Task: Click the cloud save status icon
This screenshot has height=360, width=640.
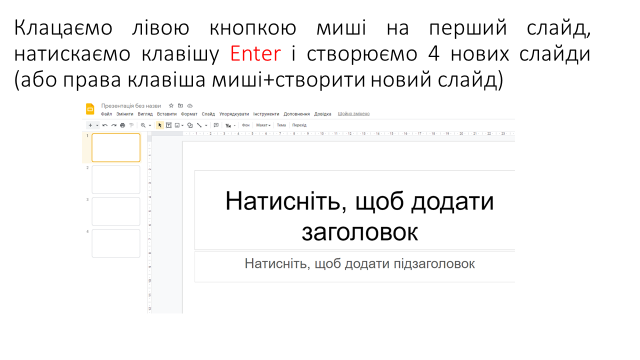Action: coord(190,106)
